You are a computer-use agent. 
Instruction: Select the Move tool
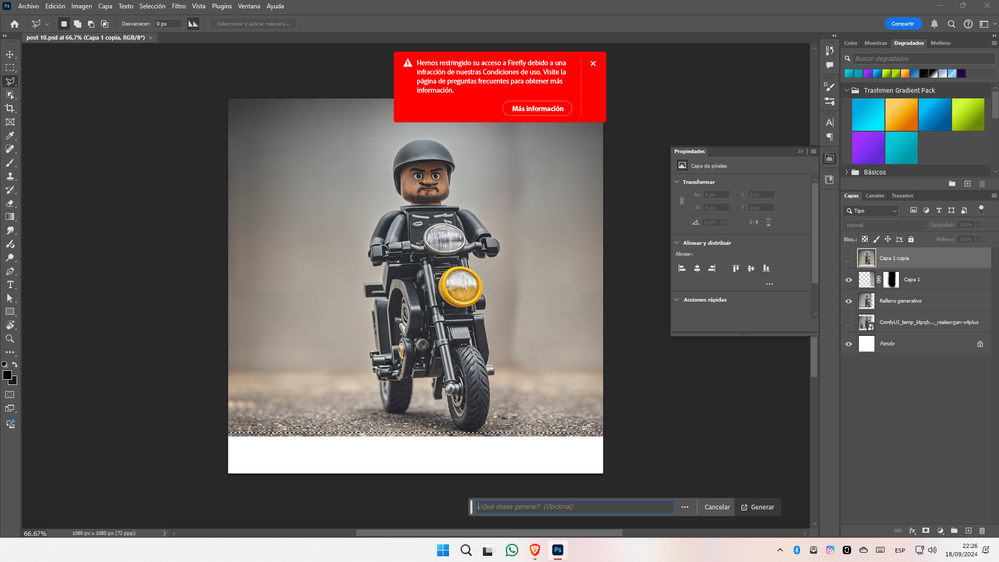[x=10, y=54]
